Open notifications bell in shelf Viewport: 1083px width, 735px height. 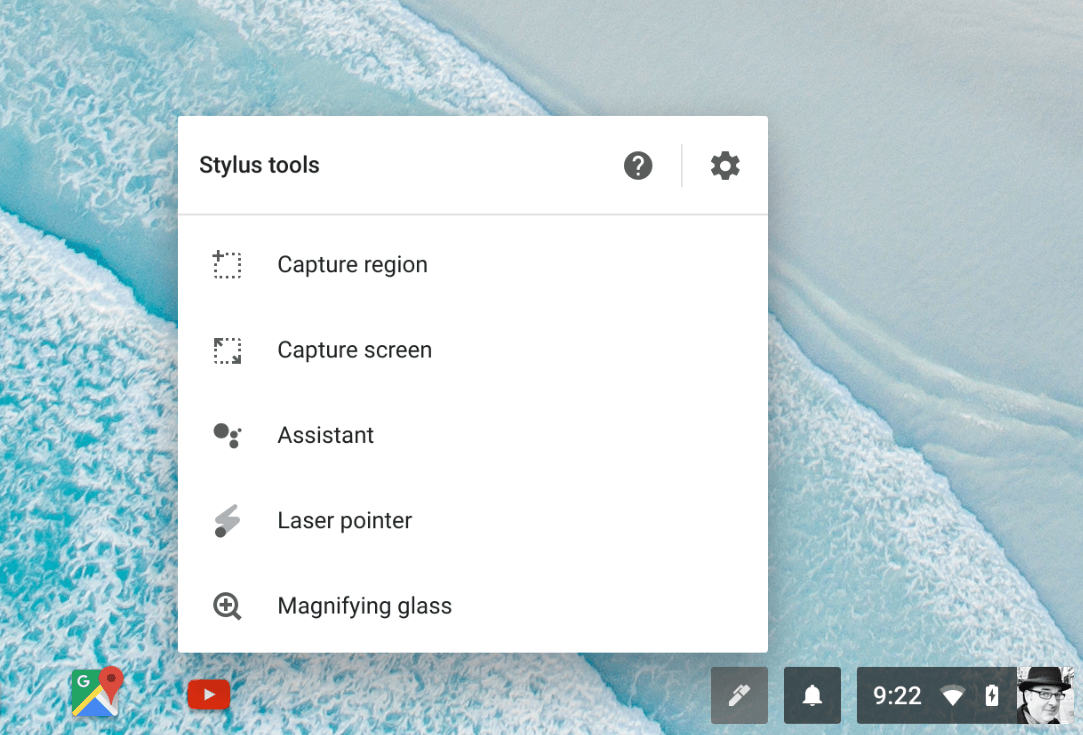pos(812,695)
